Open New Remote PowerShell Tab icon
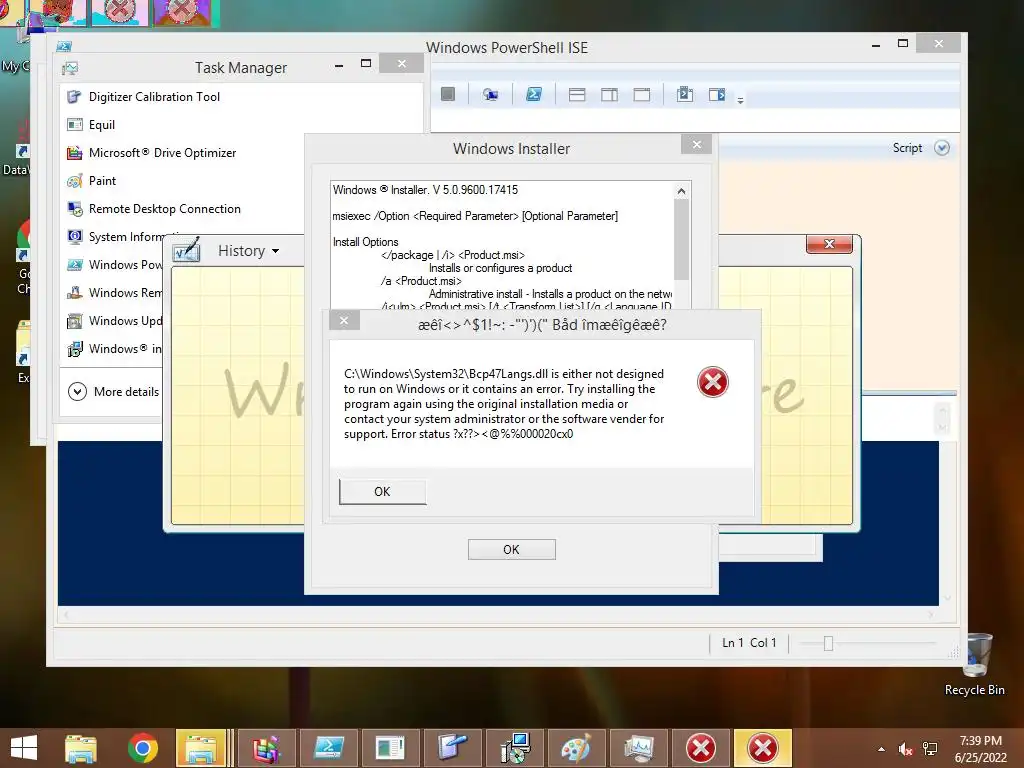 pyautogui.click(x=490, y=95)
